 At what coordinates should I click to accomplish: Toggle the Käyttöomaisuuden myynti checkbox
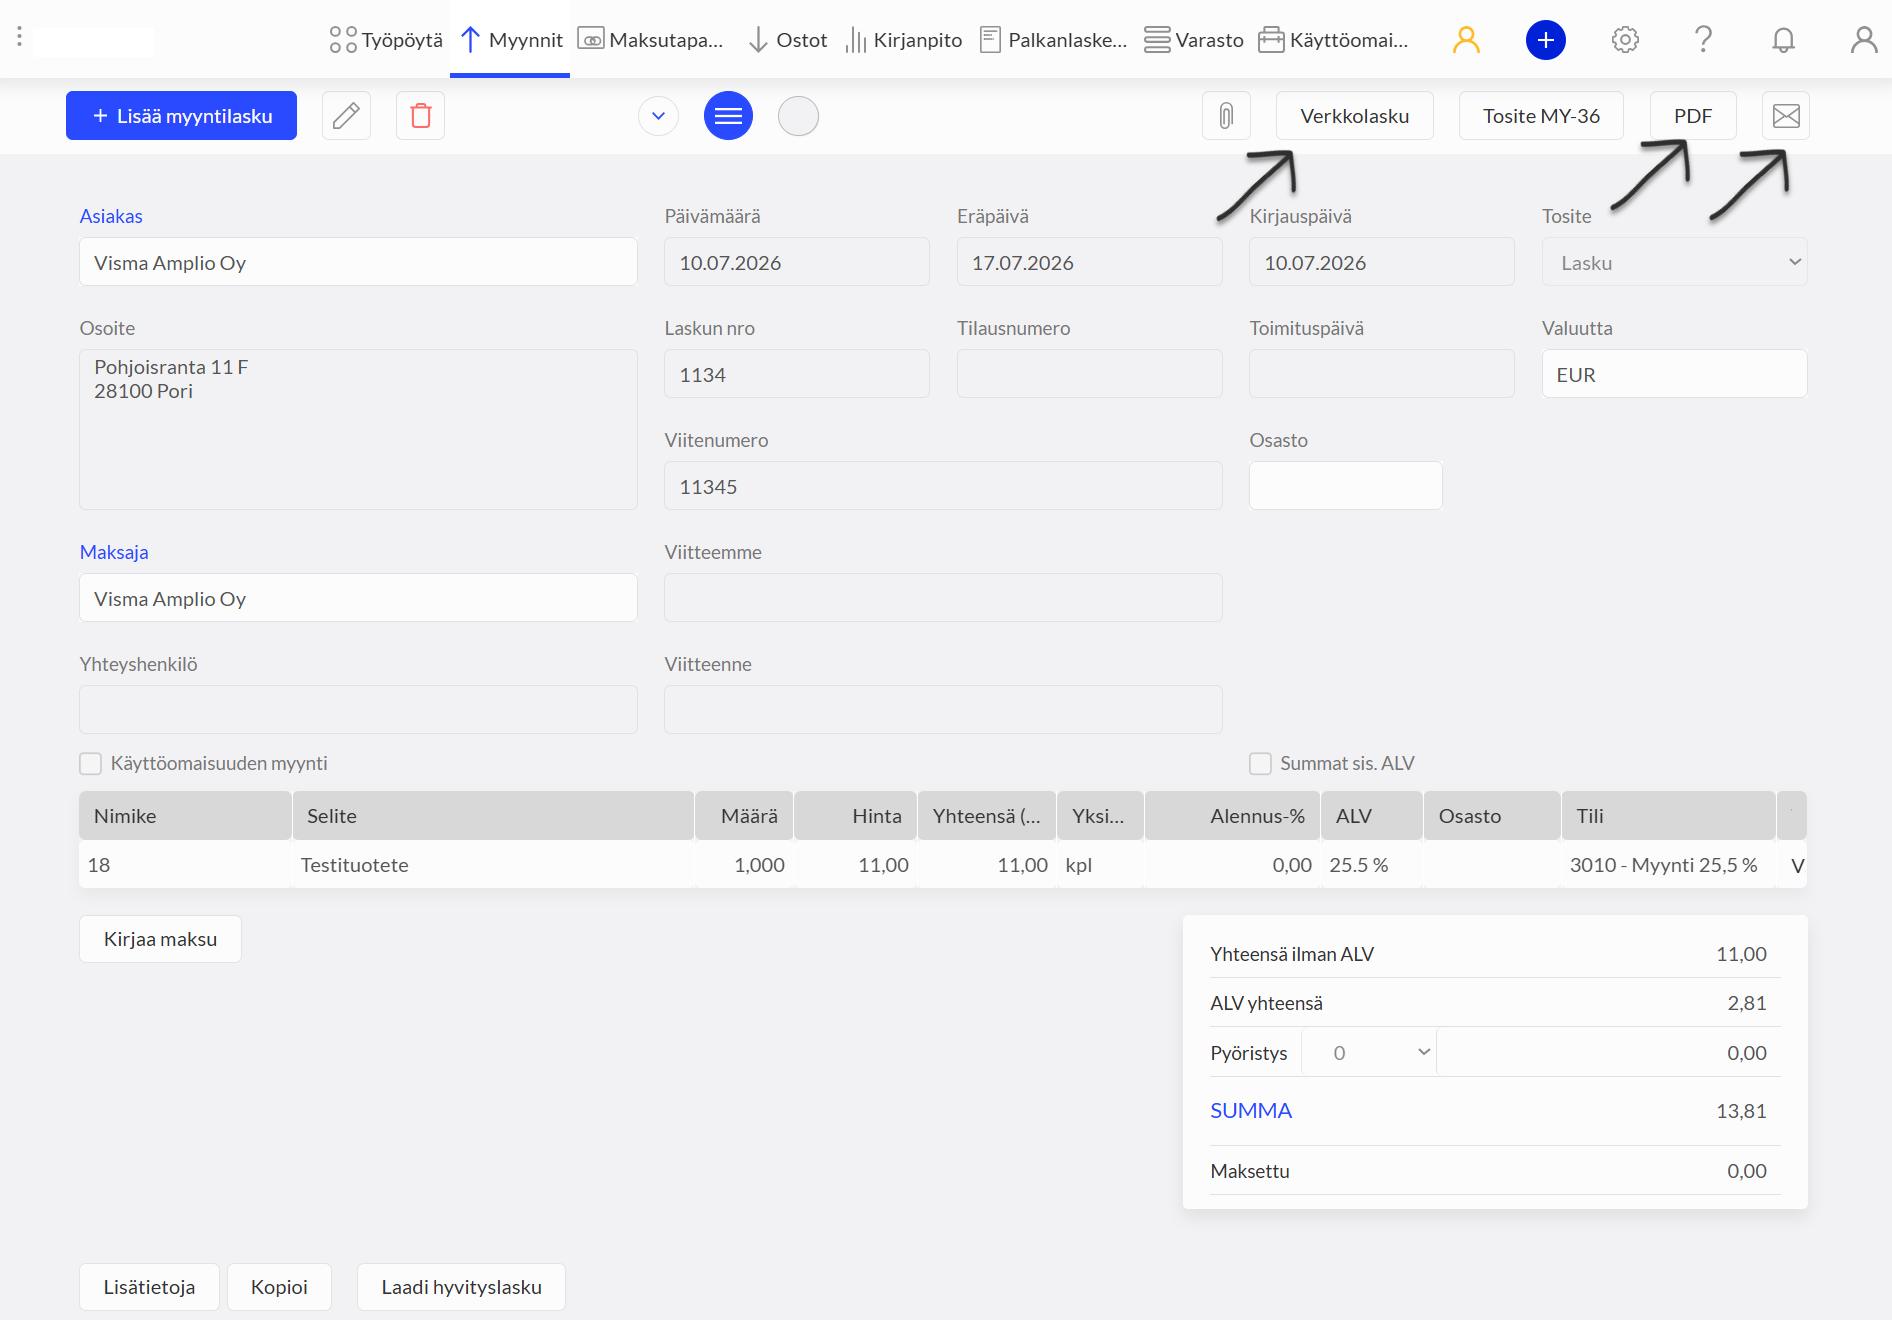coord(91,764)
